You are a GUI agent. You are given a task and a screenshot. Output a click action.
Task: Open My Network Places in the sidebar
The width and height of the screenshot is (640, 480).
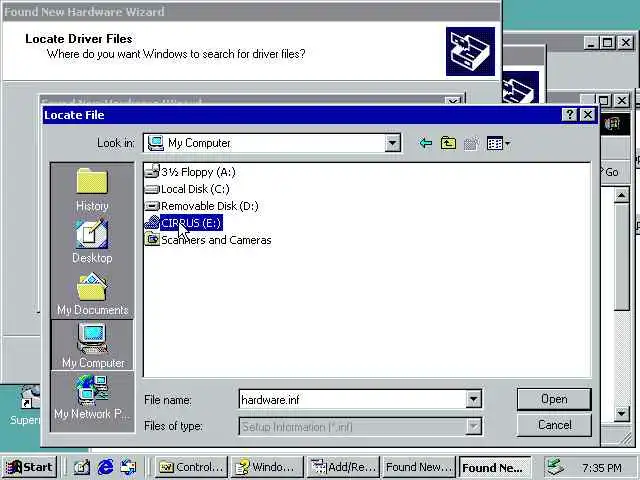pyautogui.click(x=92, y=398)
